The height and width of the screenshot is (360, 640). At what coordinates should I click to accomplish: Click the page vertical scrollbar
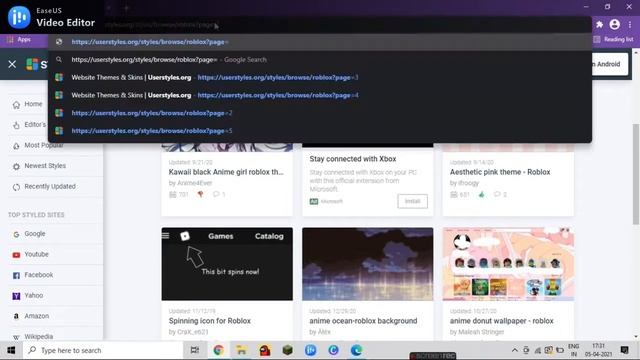pyautogui.click(x=636, y=174)
